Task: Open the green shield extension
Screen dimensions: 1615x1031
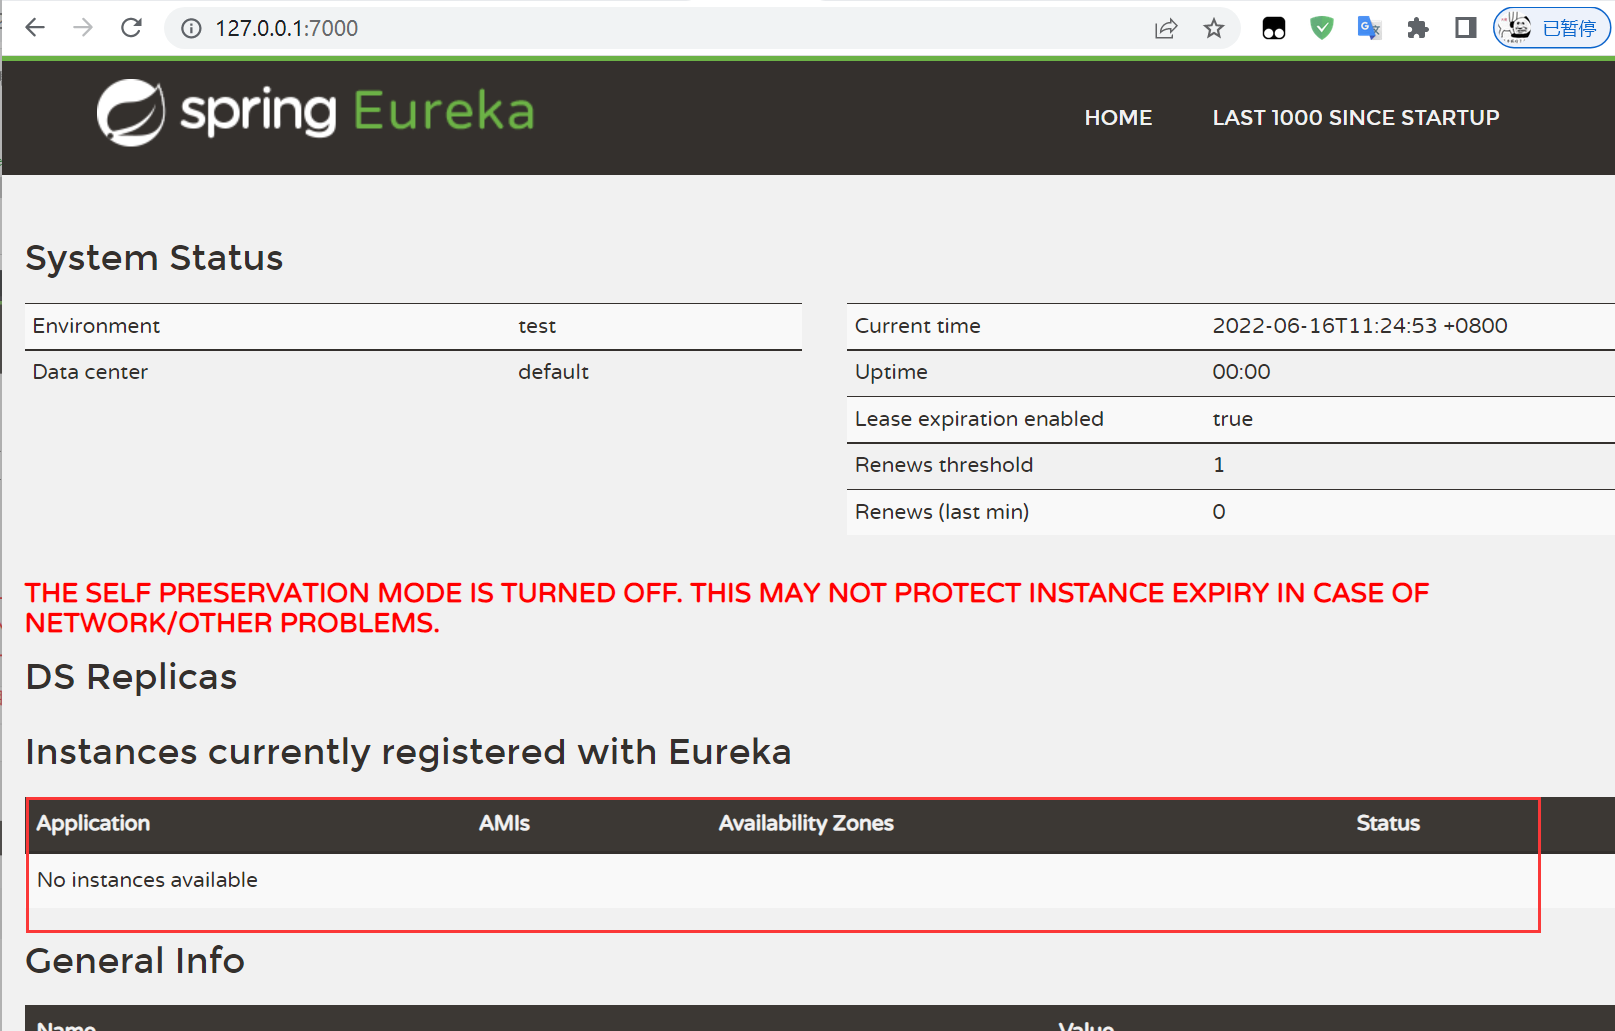Action: [1322, 28]
